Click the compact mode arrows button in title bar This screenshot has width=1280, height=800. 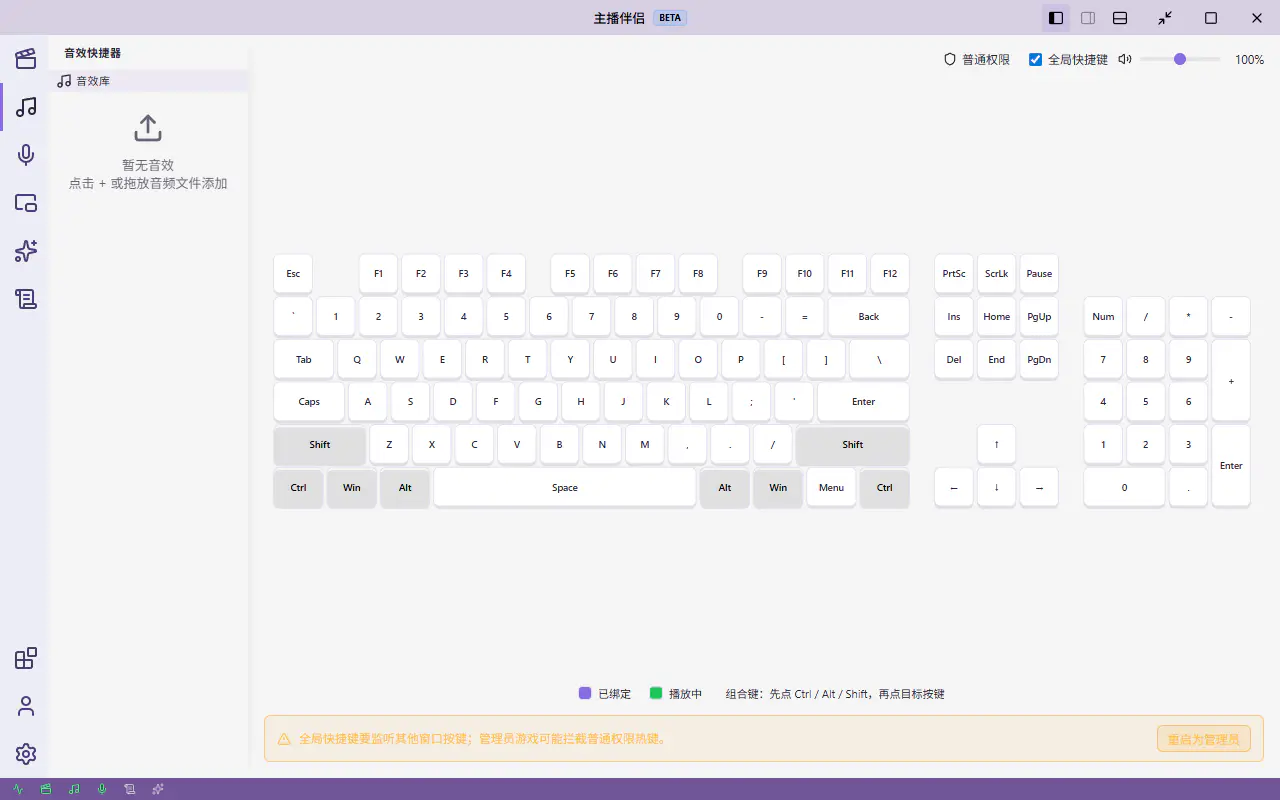pyautogui.click(x=1165, y=18)
